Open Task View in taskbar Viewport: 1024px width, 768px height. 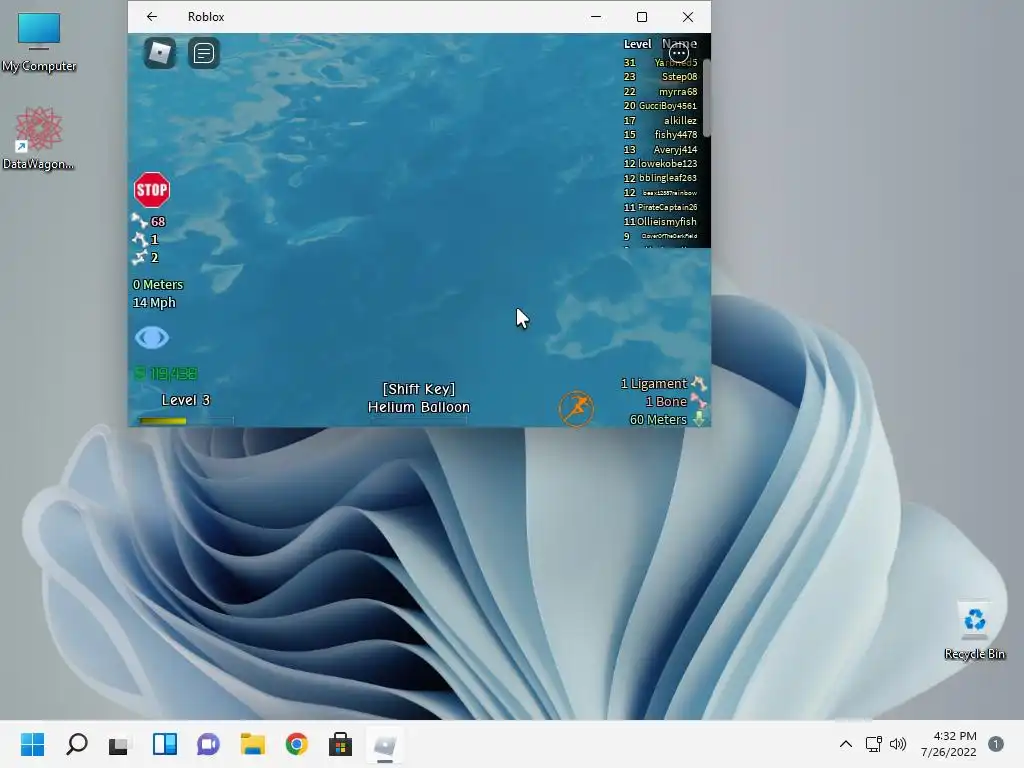coord(120,744)
